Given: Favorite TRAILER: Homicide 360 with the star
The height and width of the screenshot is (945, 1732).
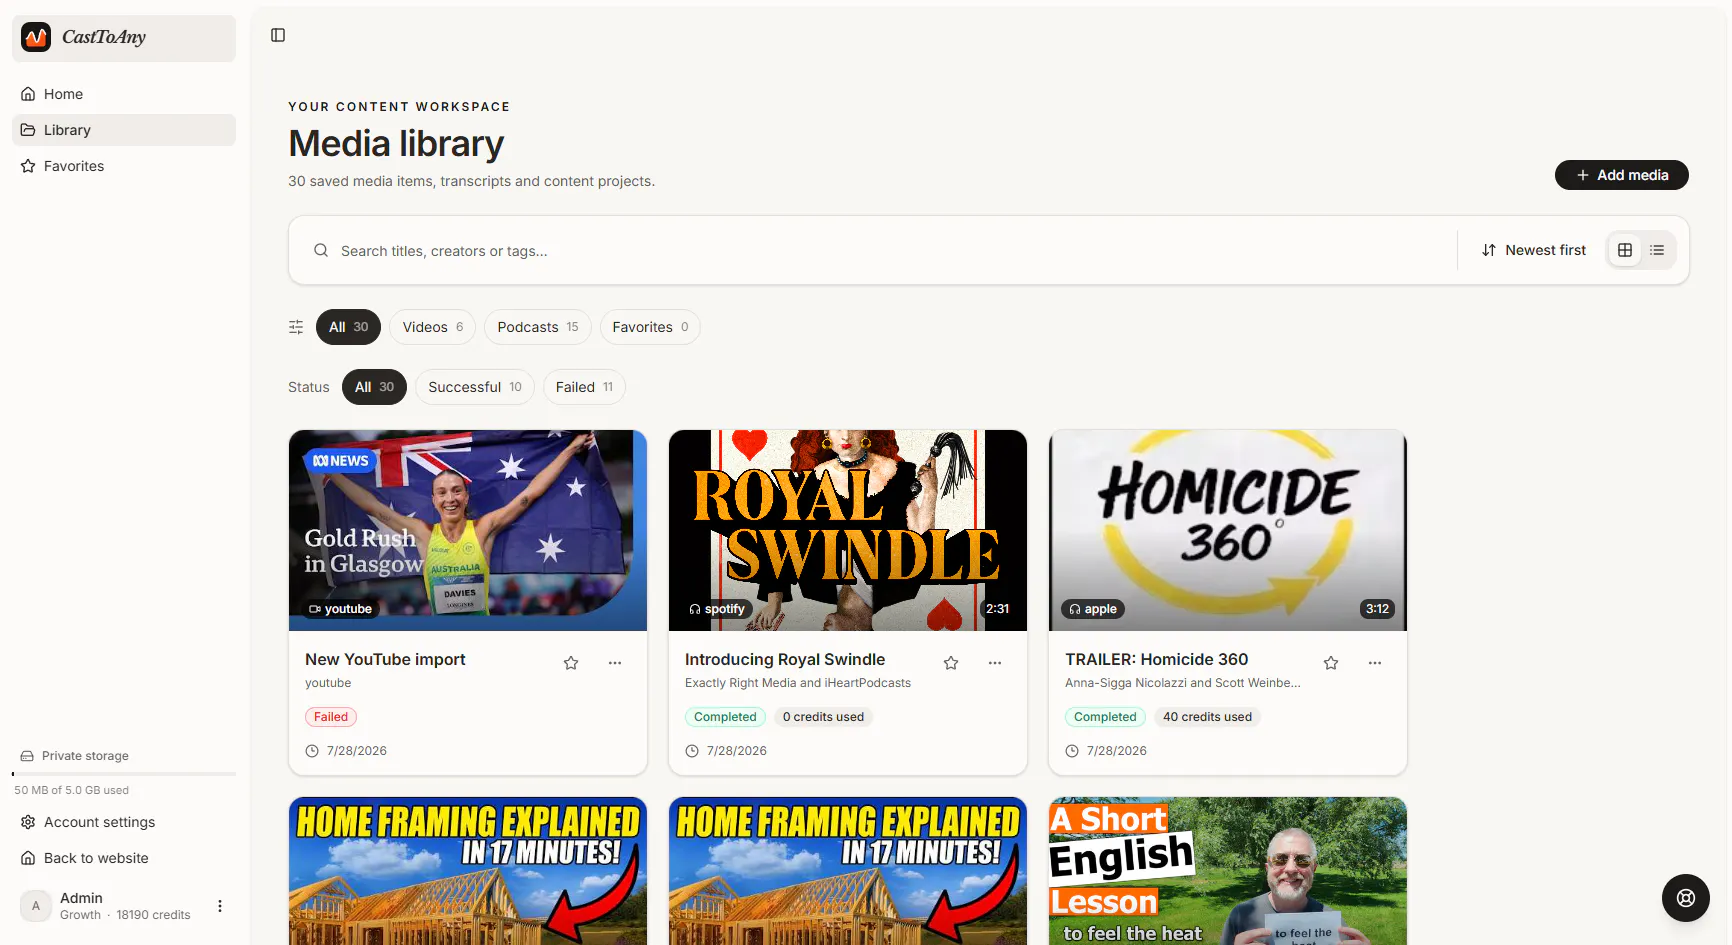Looking at the screenshot, I should [x=1331, y=663].
